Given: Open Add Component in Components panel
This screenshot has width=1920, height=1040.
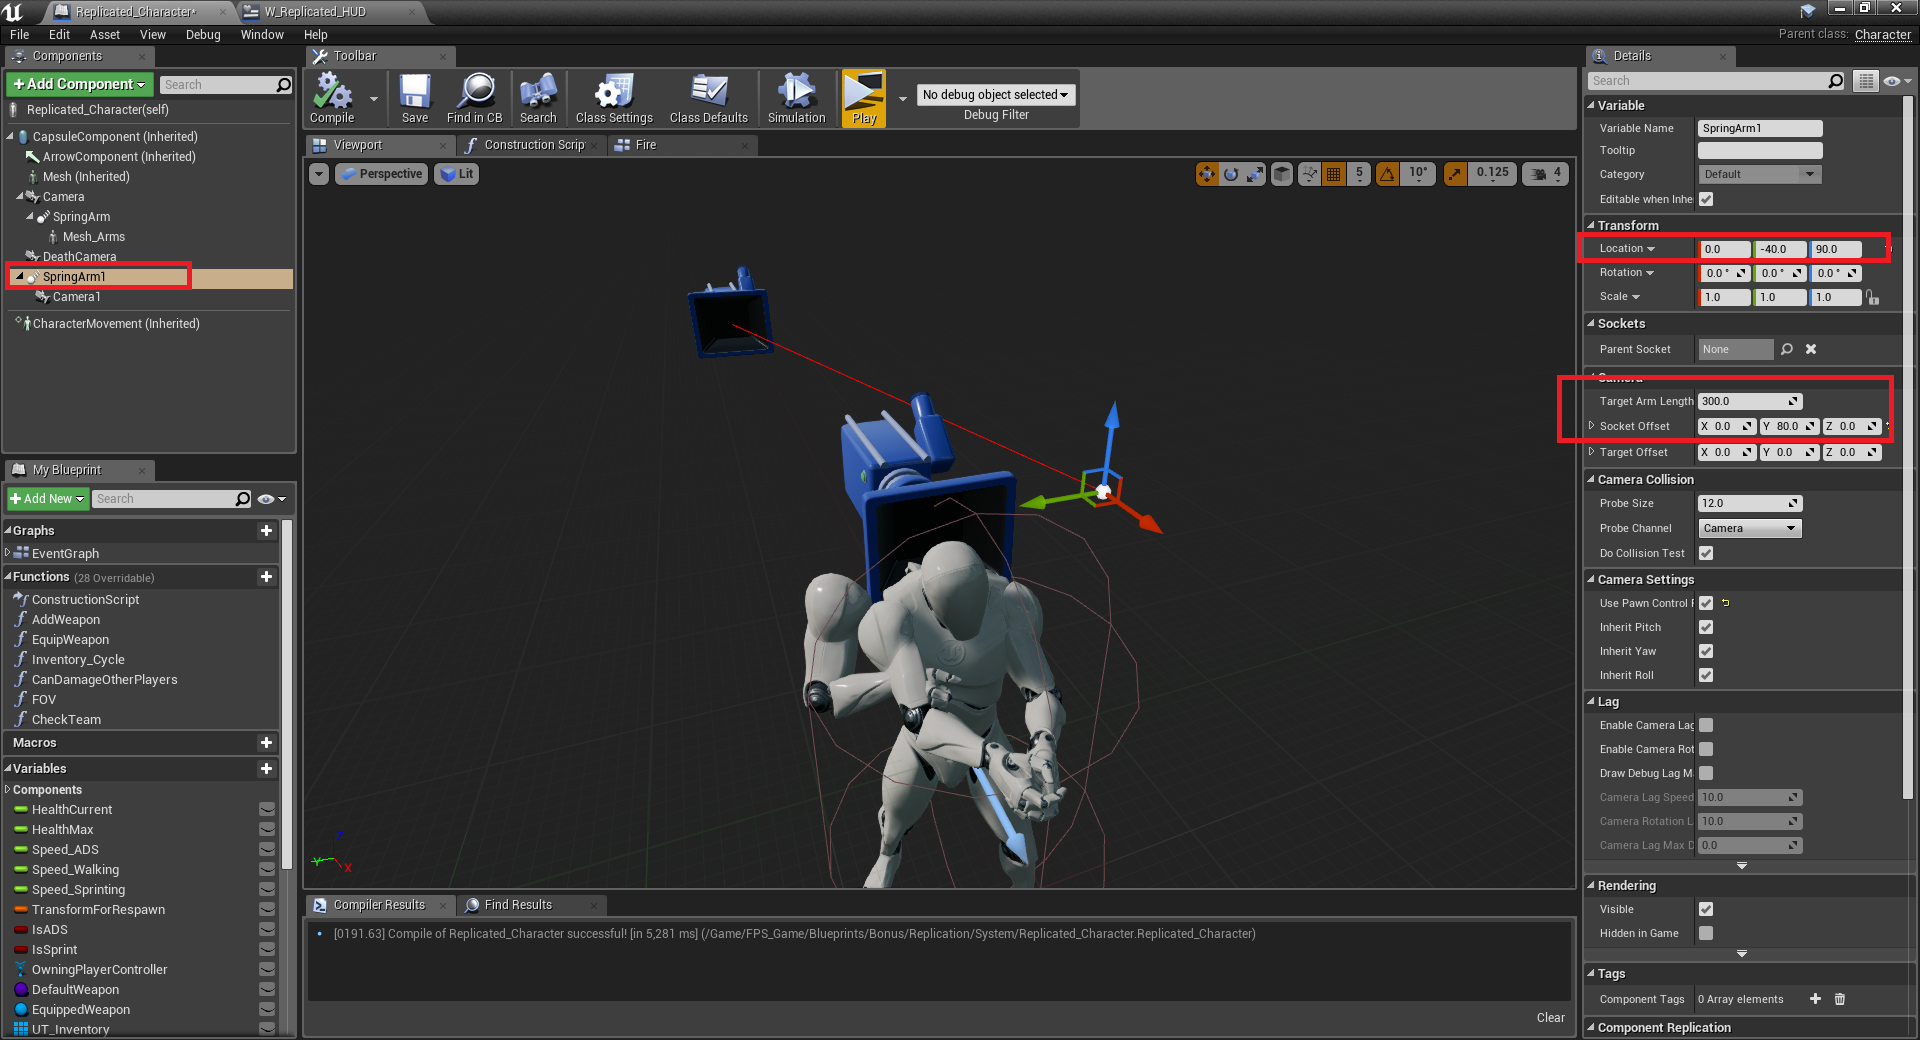Looking at the screenshot, I should click(78, 84).
